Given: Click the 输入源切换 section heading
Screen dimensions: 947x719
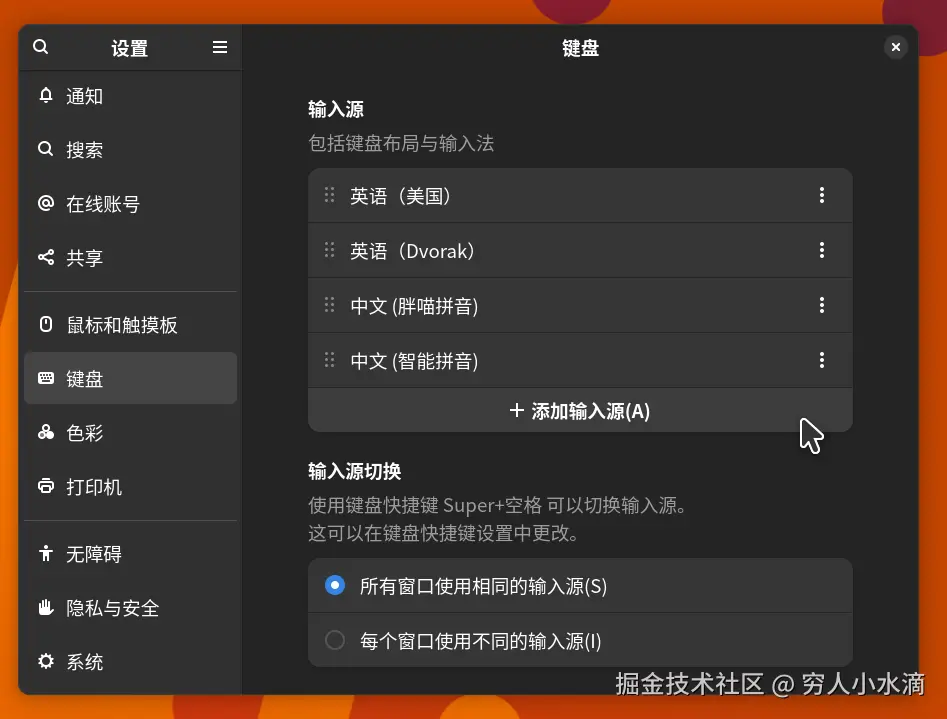Looking at the screenshot, I should click(x=355, y=471).
